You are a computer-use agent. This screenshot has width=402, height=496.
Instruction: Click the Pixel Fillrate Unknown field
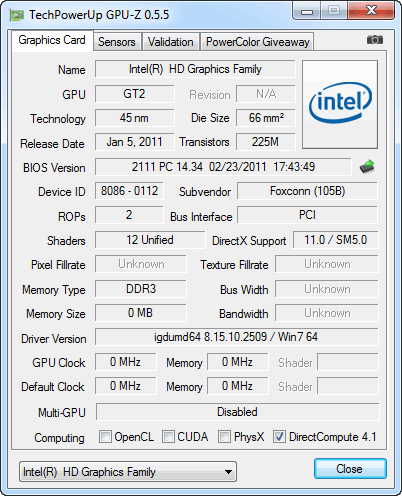click(x=141, y=264)
